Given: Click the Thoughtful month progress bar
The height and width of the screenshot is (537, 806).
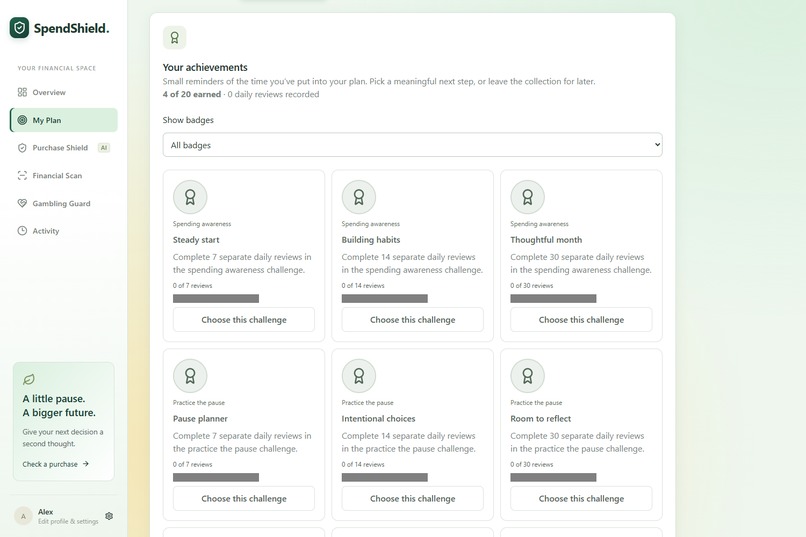Looking at the screenshot, I should pos(553,299).
